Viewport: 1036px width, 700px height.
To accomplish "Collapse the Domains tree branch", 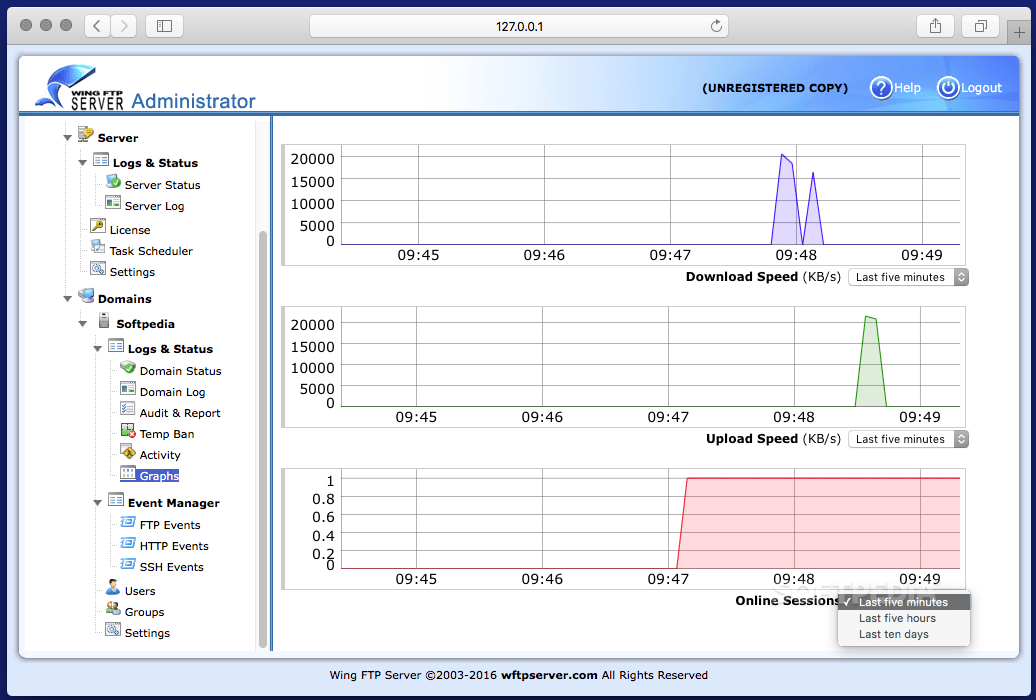I will pyautogui.click(x=68, y=297).
